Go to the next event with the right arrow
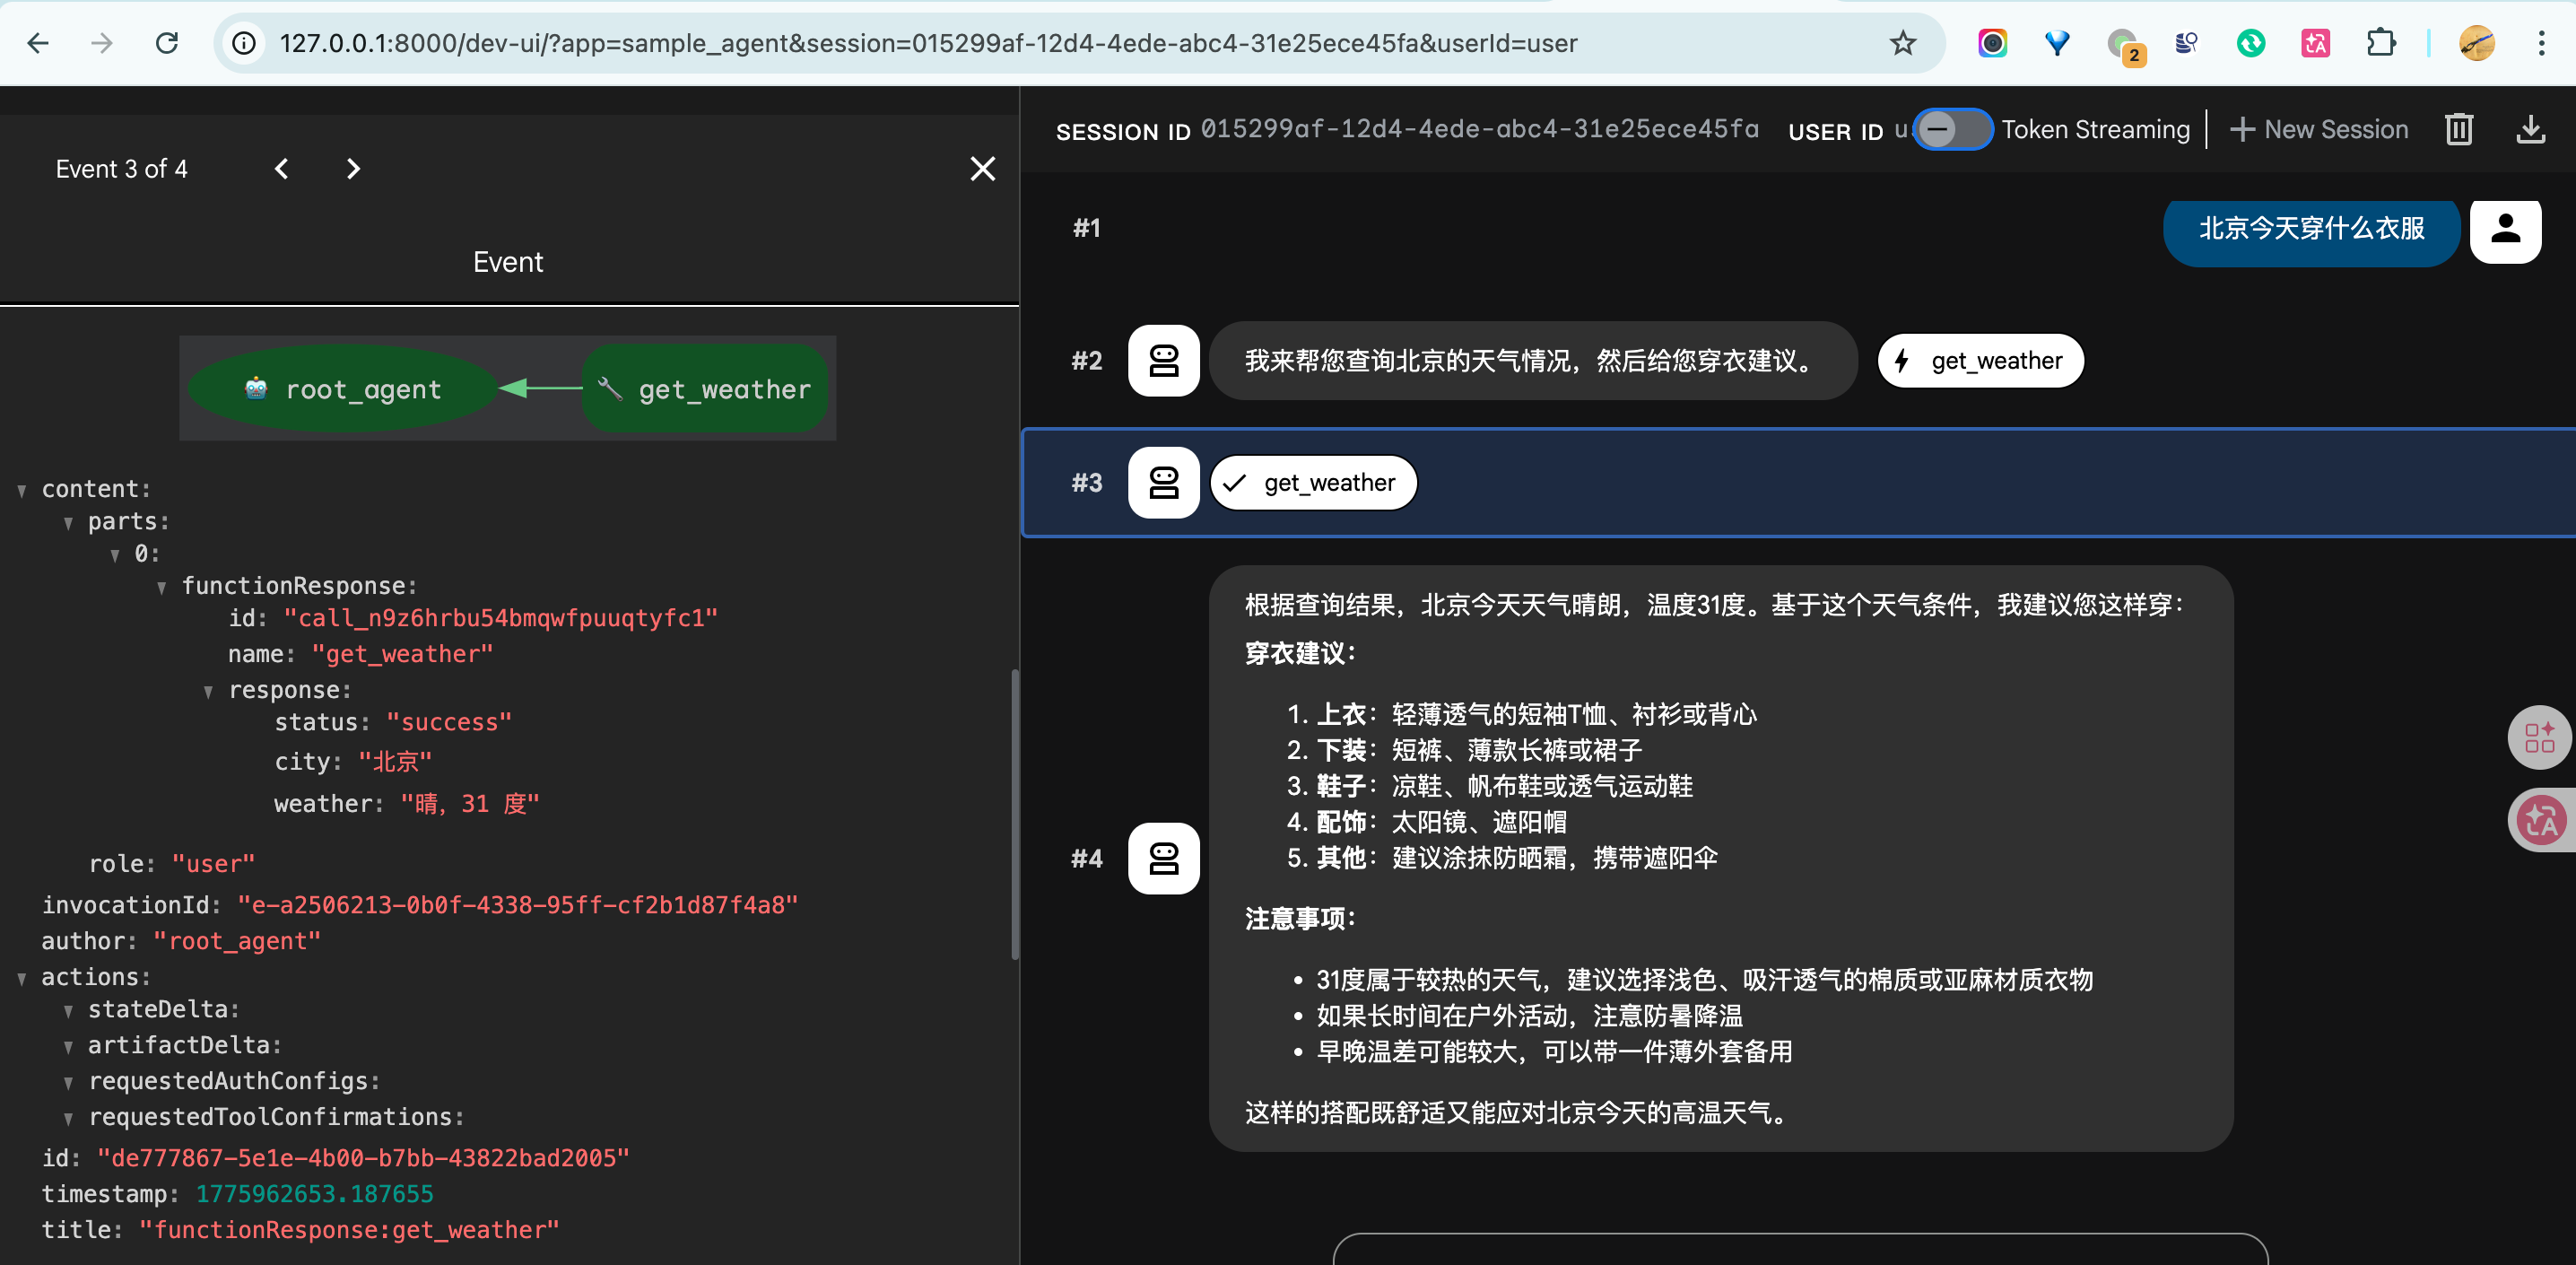 (352, 168)
